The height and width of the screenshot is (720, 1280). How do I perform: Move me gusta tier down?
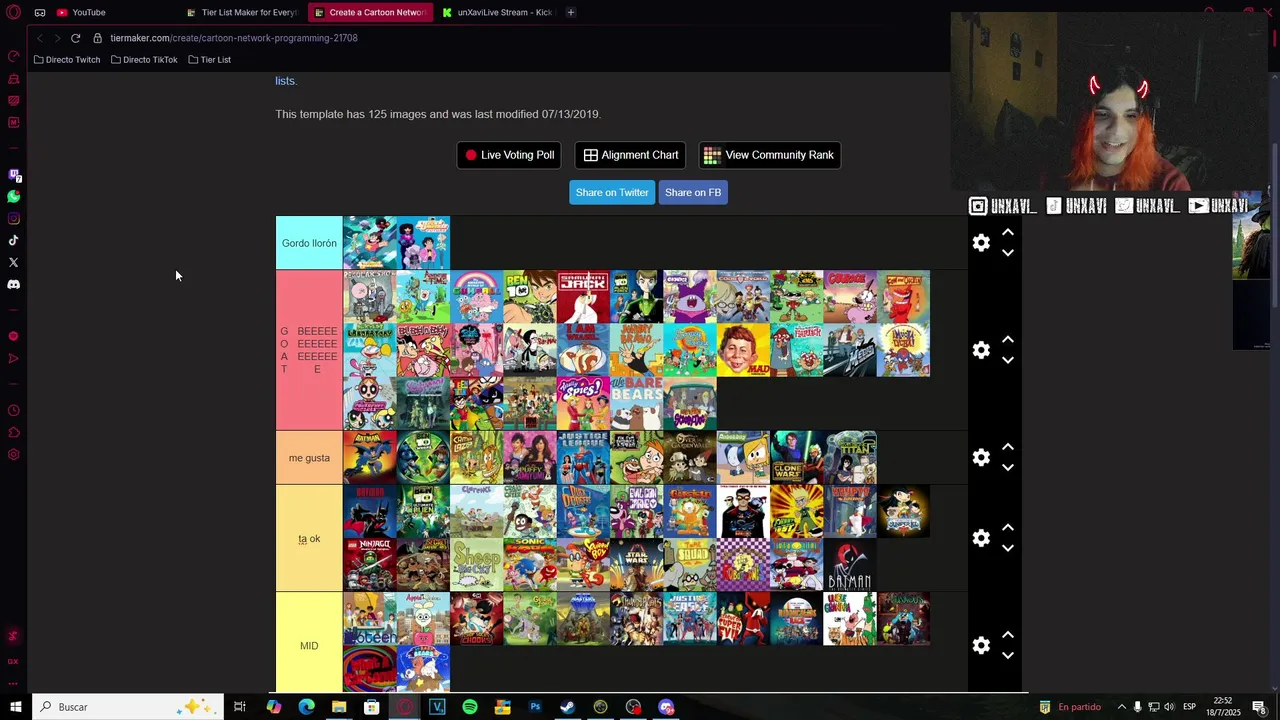(1008, 467)
